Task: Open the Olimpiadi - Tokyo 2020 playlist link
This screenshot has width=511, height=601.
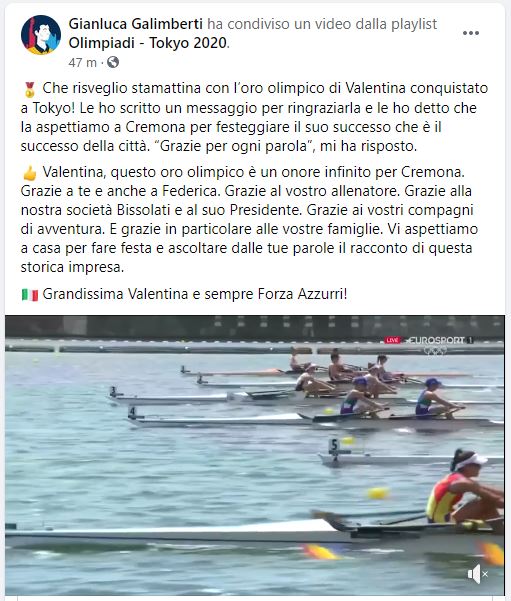Action: coord(148,43)
